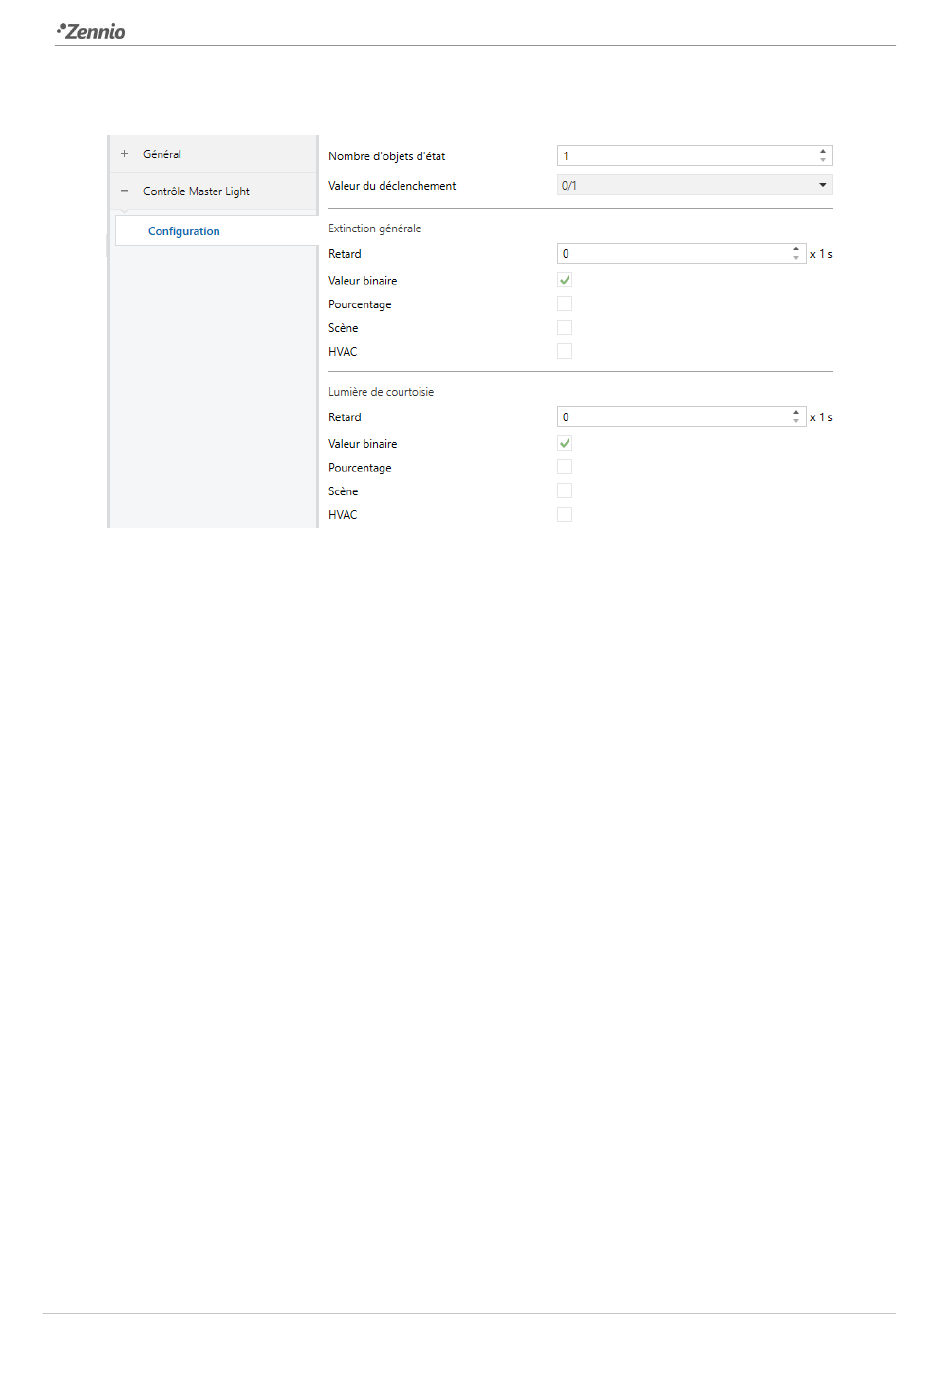Open Valeur du déclenchement dropdown
Image resolution: width=950 pixels, height=1378 pixels.
[694, 185]
